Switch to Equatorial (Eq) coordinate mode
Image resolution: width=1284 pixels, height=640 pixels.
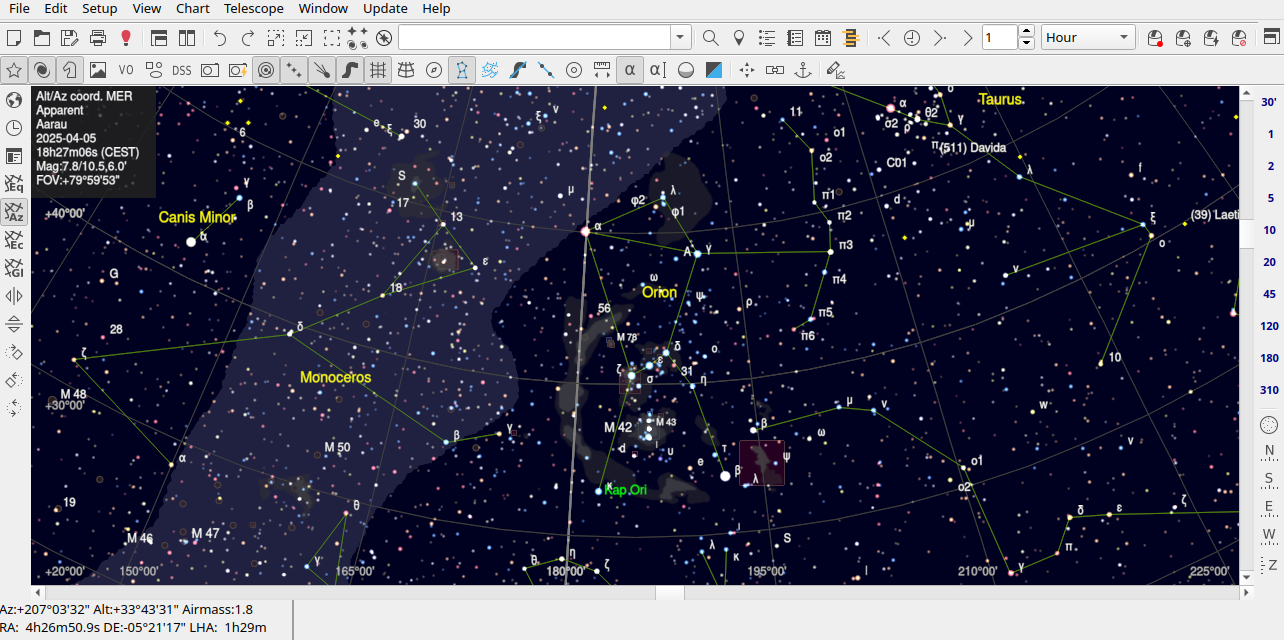[x=14, y=184]
